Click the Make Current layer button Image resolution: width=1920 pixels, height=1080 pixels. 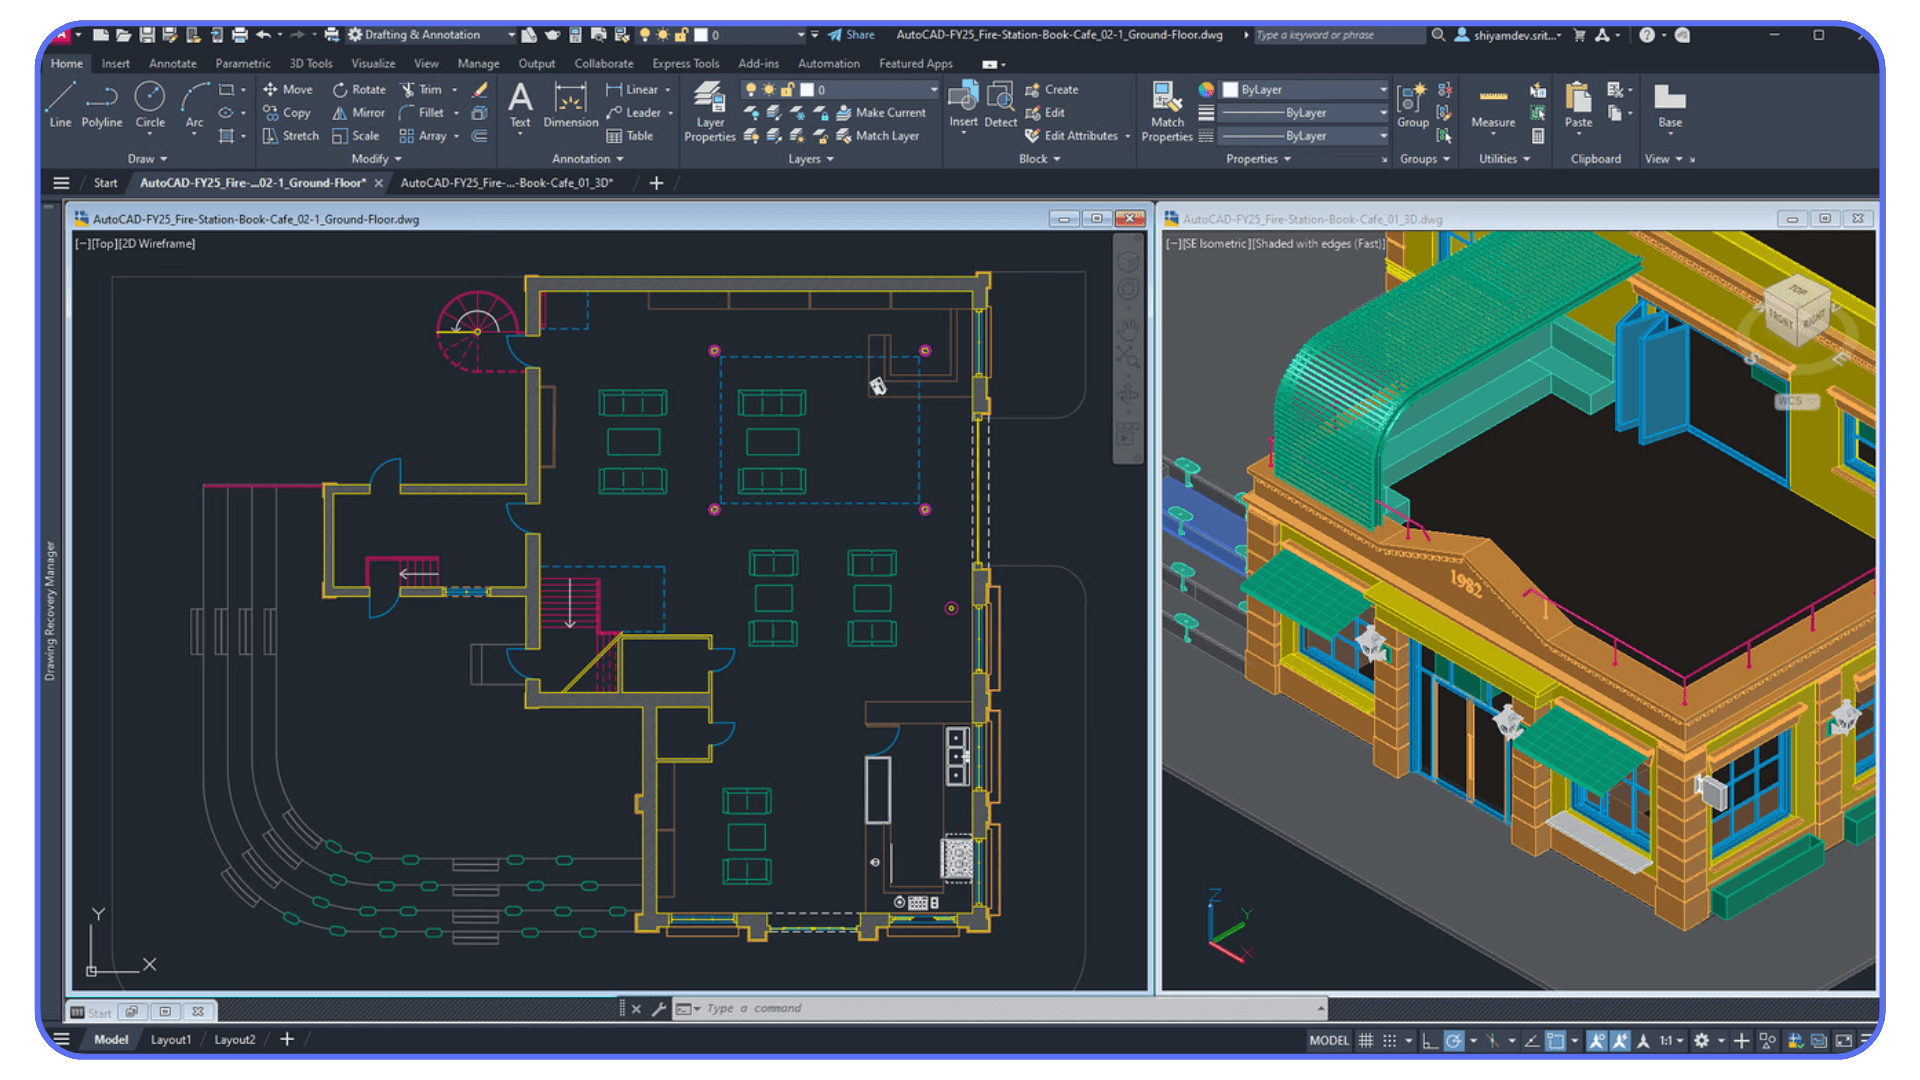(x=884, y=112)
